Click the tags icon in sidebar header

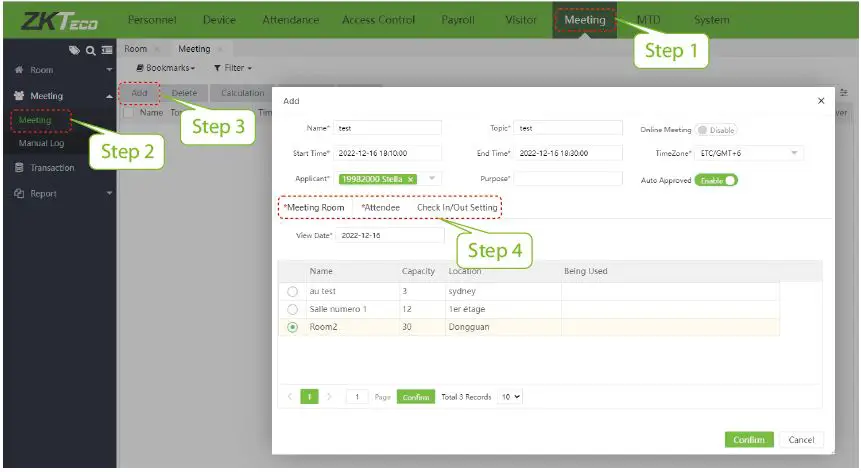click(74, 50)
